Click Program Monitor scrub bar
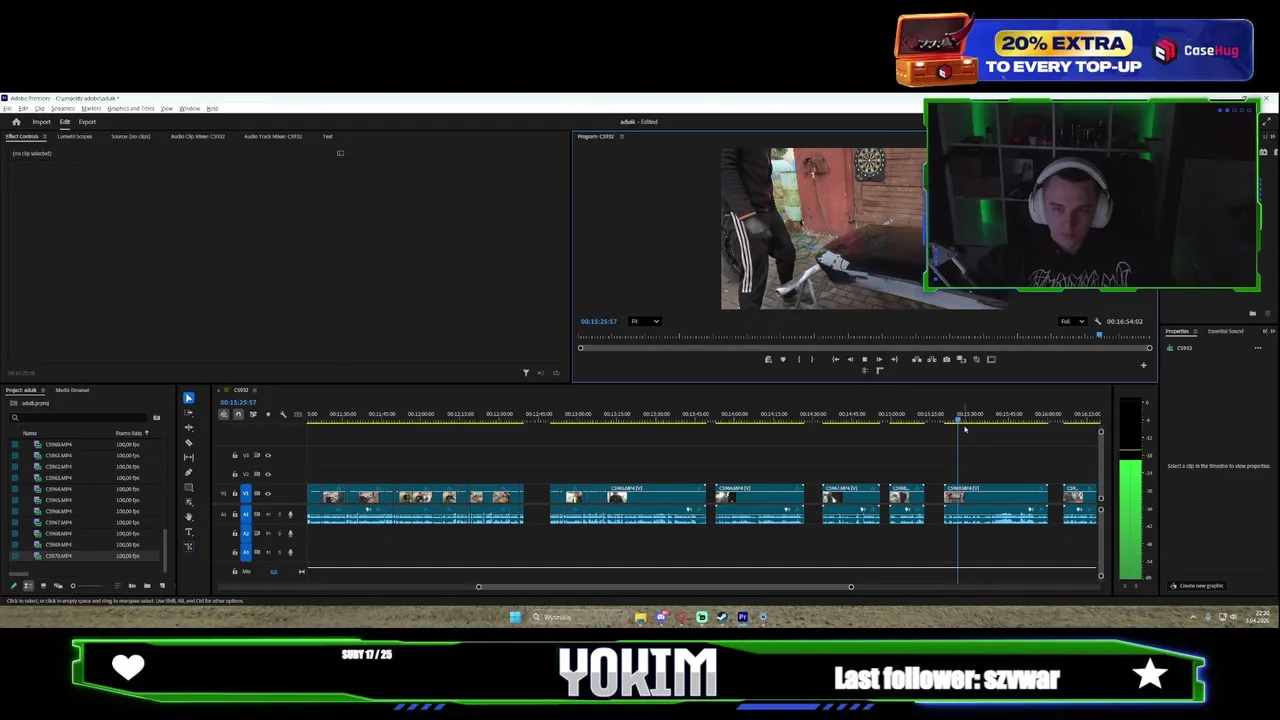Screen dimensions: 1280x720 coord(865,337)
